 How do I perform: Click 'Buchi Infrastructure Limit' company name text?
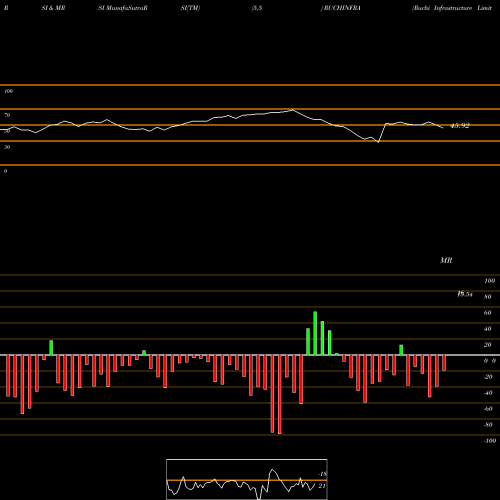coord(453,8)
